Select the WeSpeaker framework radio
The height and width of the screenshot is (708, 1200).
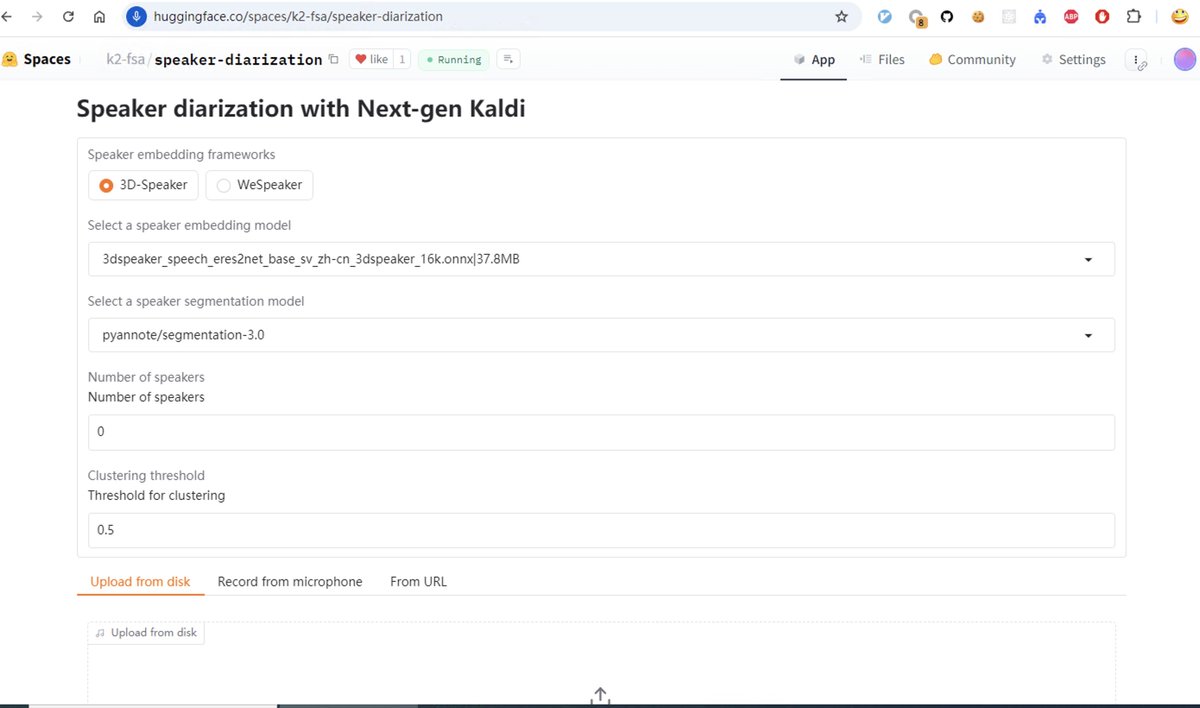click(260, 185)
